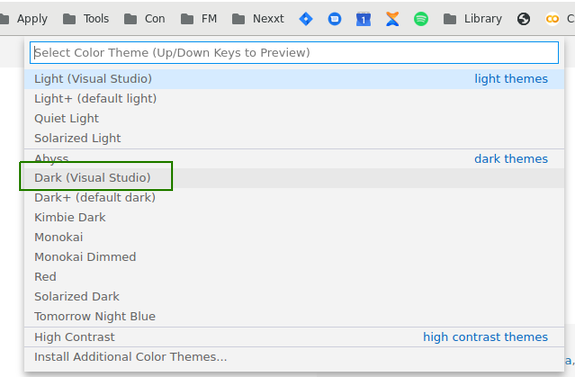This screenshot has width=575, height=377.
Task: Apply the Monokai theme
Action: 294,237
